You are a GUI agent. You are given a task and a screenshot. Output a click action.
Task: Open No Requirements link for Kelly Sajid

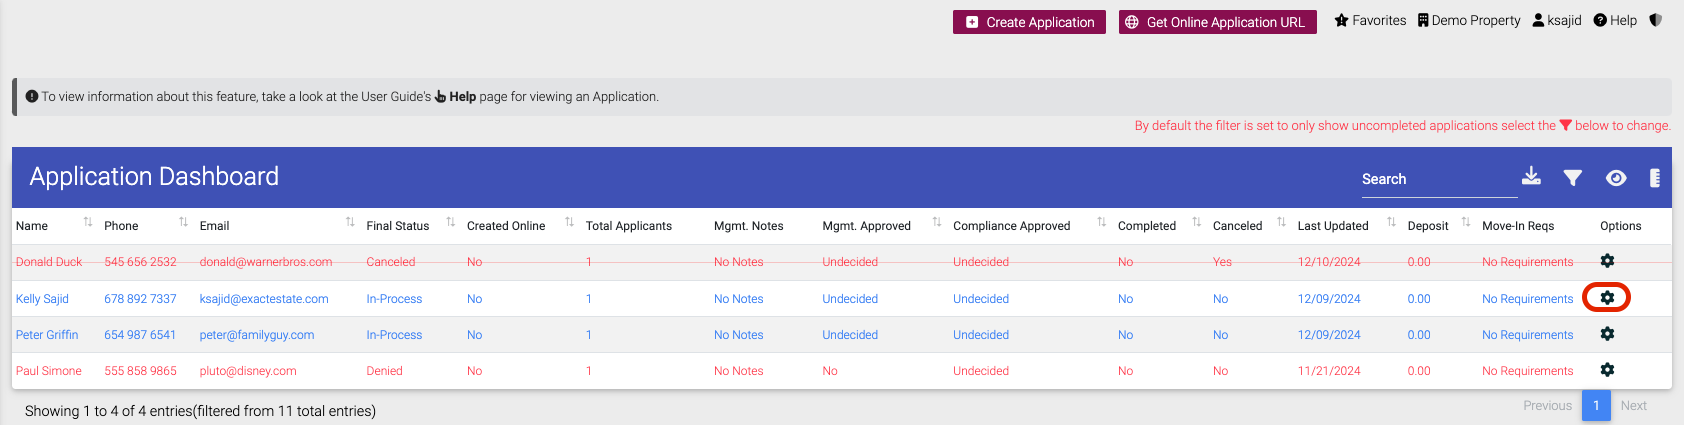(x=1527, y=299)
